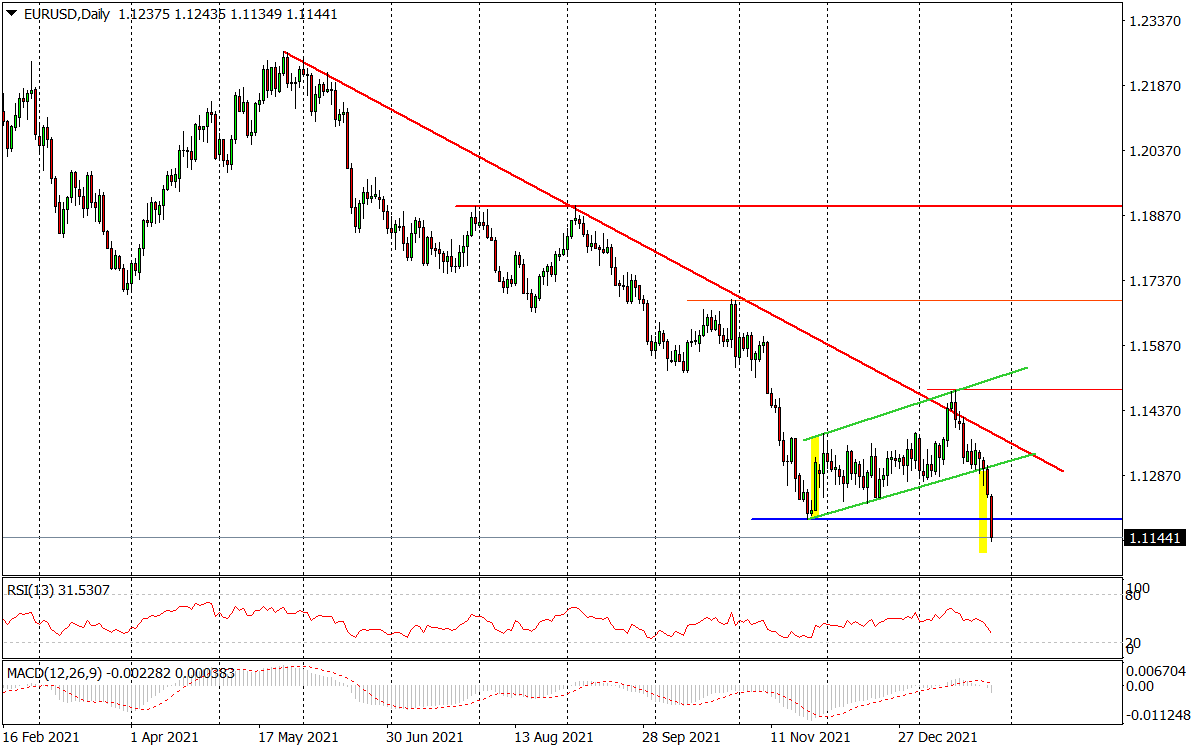Select the lower green channel line

click(921, 487)
